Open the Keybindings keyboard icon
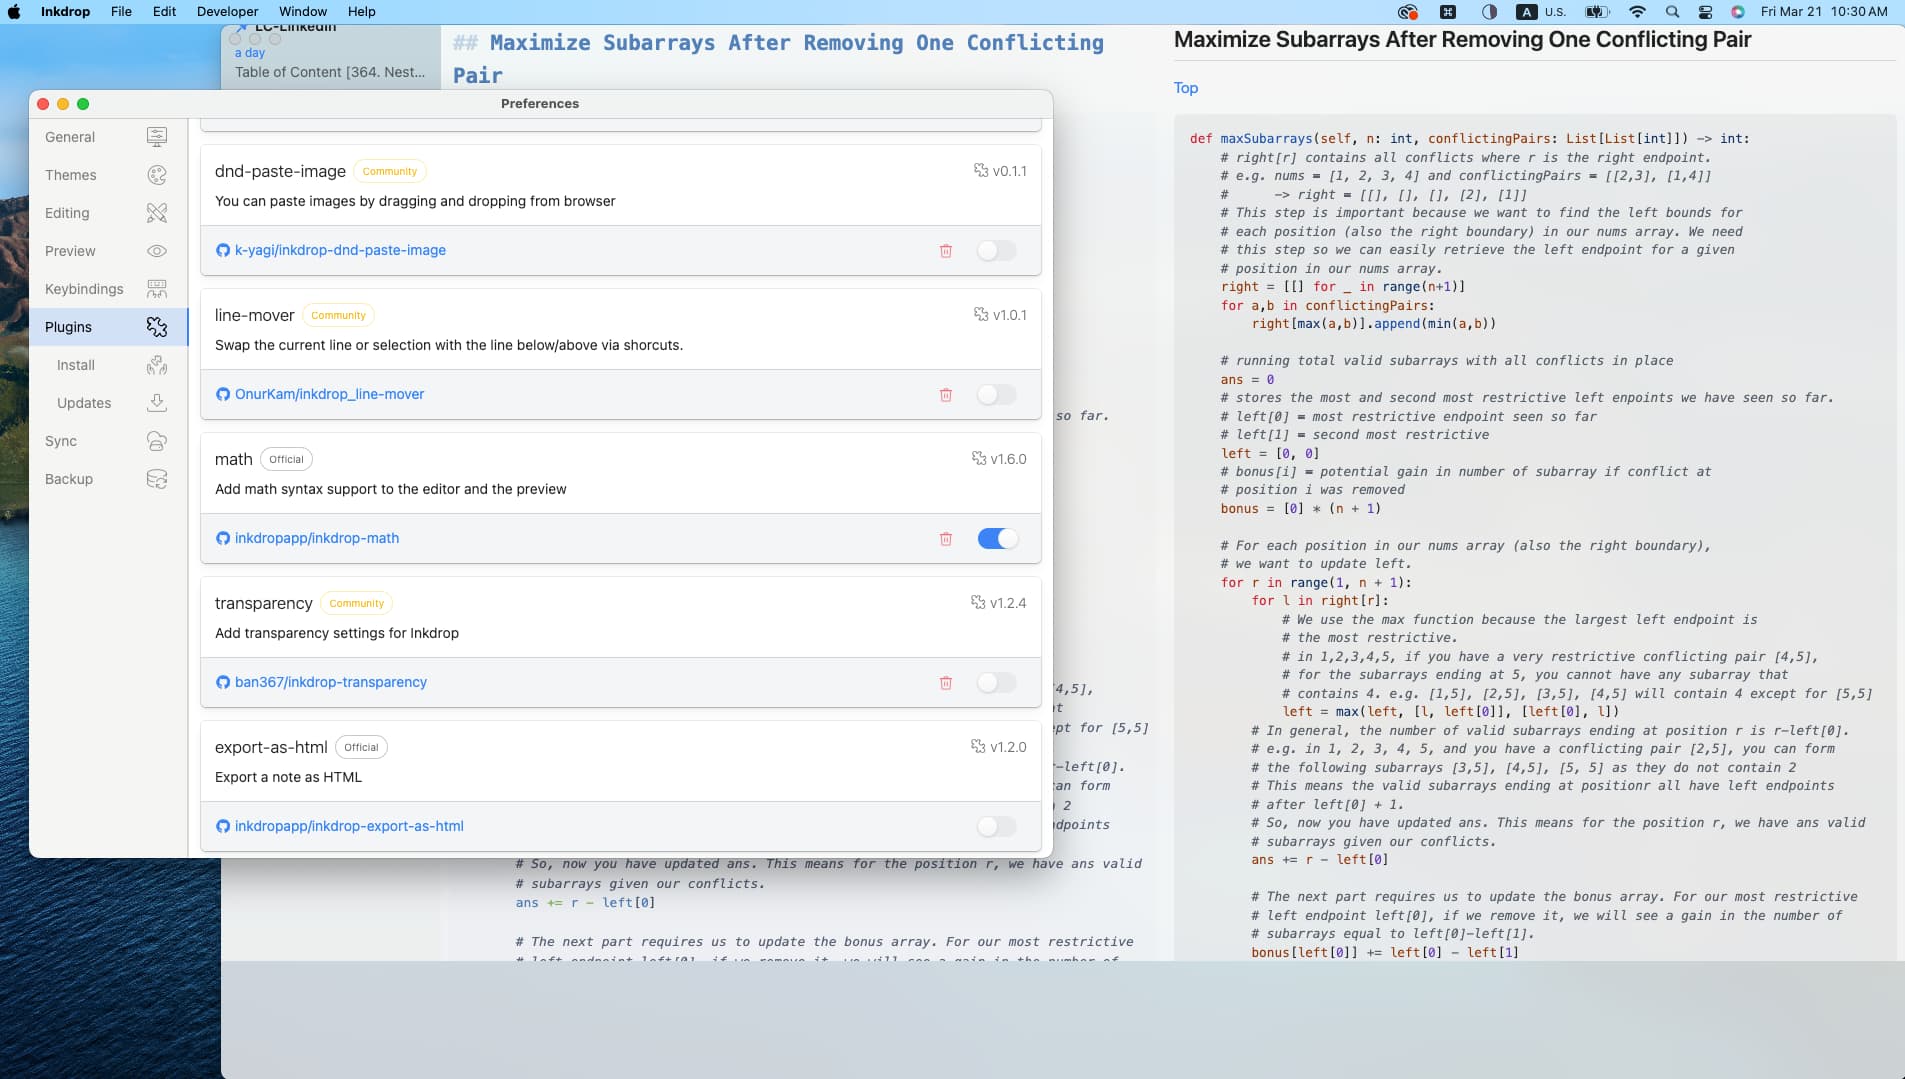The width and height of the screenshot is (1905, 1079). (157, 289)
